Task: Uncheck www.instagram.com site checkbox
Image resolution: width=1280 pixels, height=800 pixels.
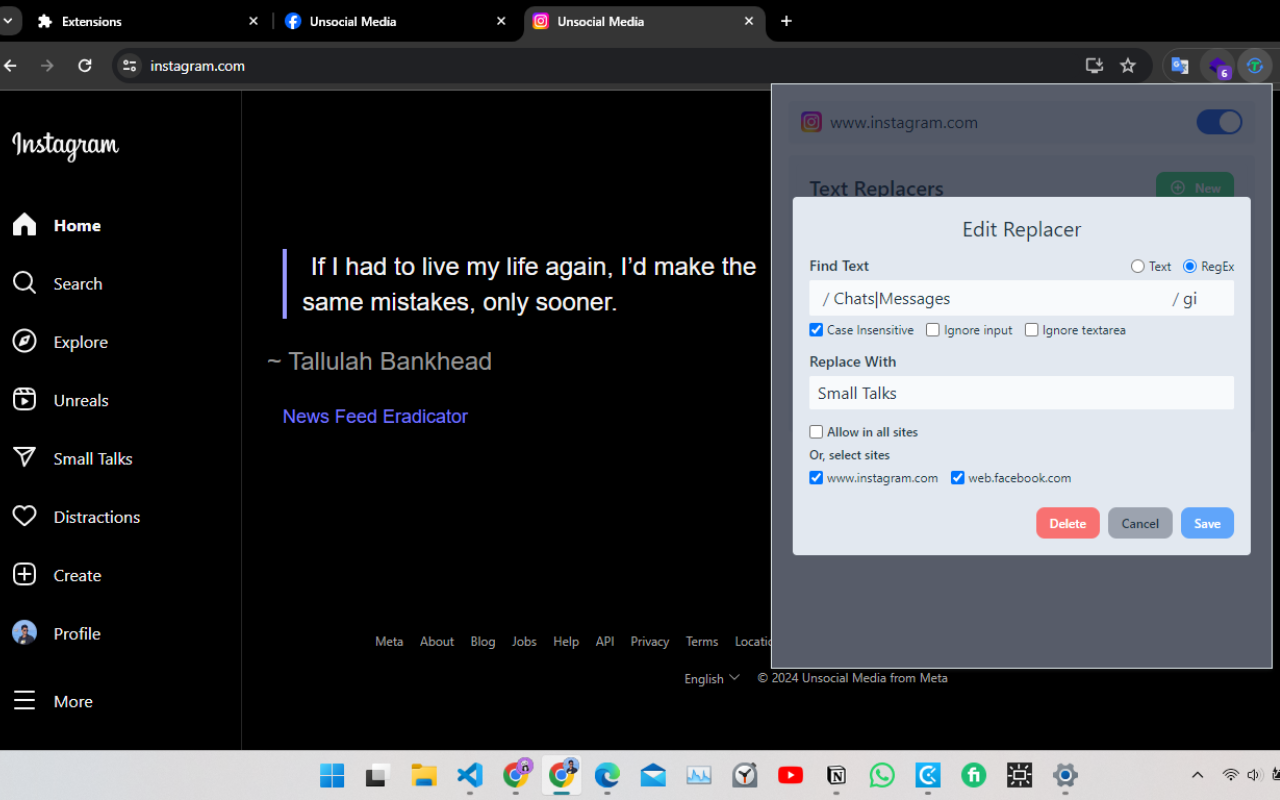Action: coord(816,478)
